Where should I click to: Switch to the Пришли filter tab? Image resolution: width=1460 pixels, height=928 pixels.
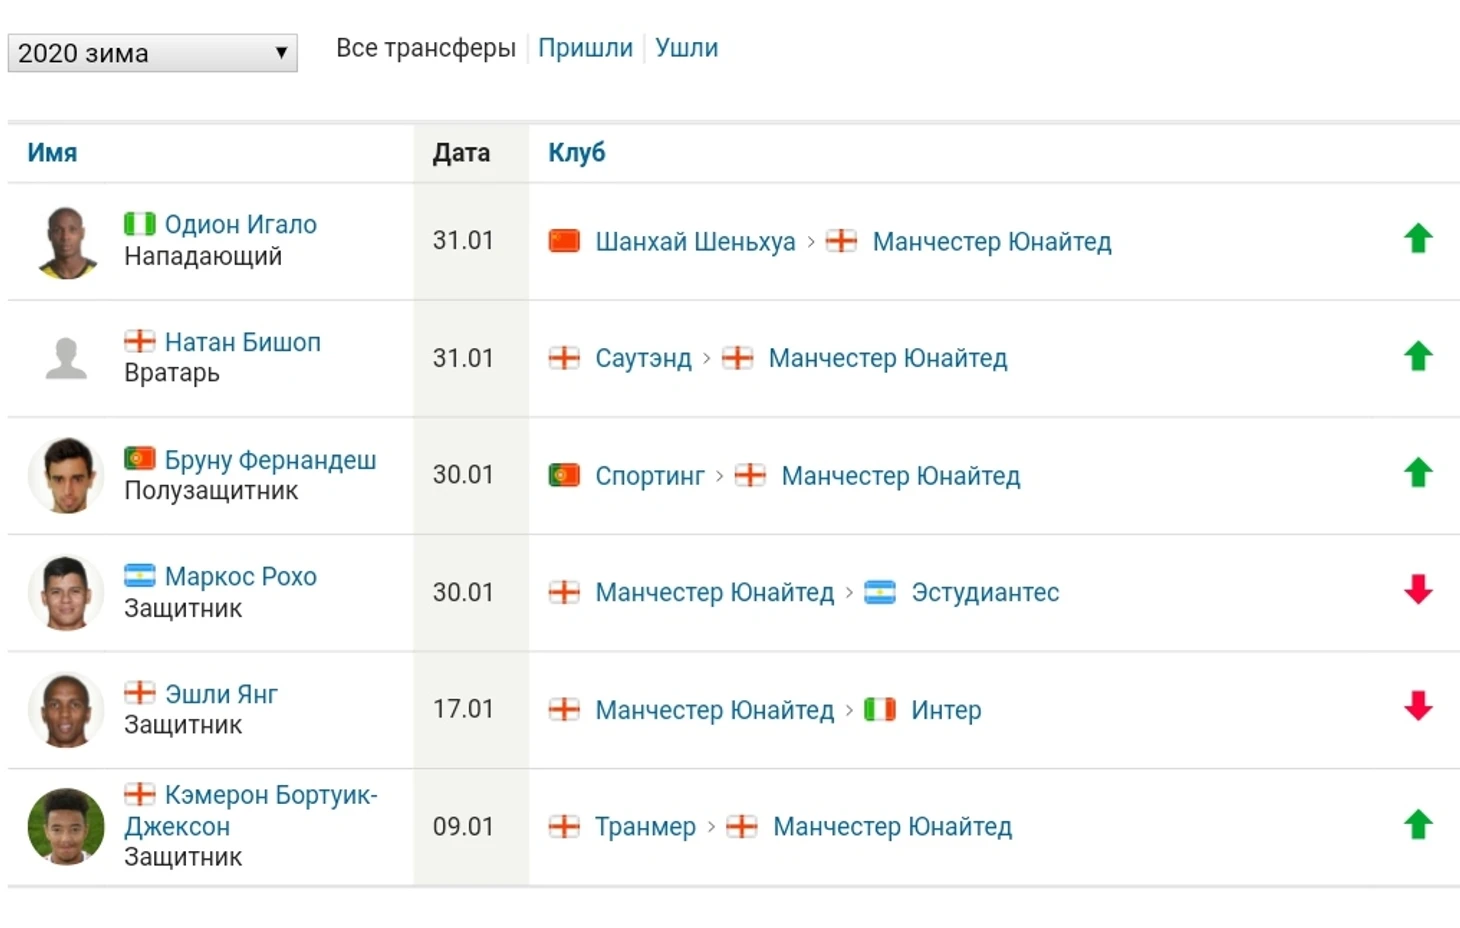585,48
